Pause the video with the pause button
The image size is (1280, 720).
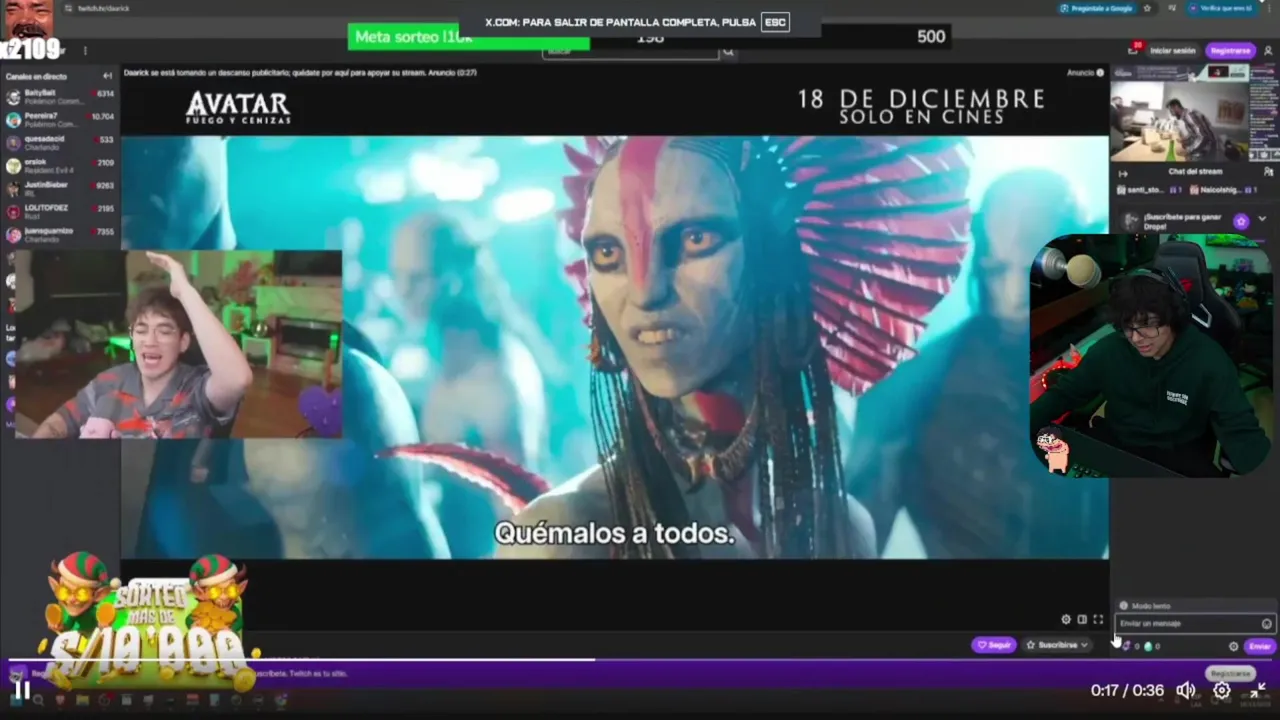22,689
